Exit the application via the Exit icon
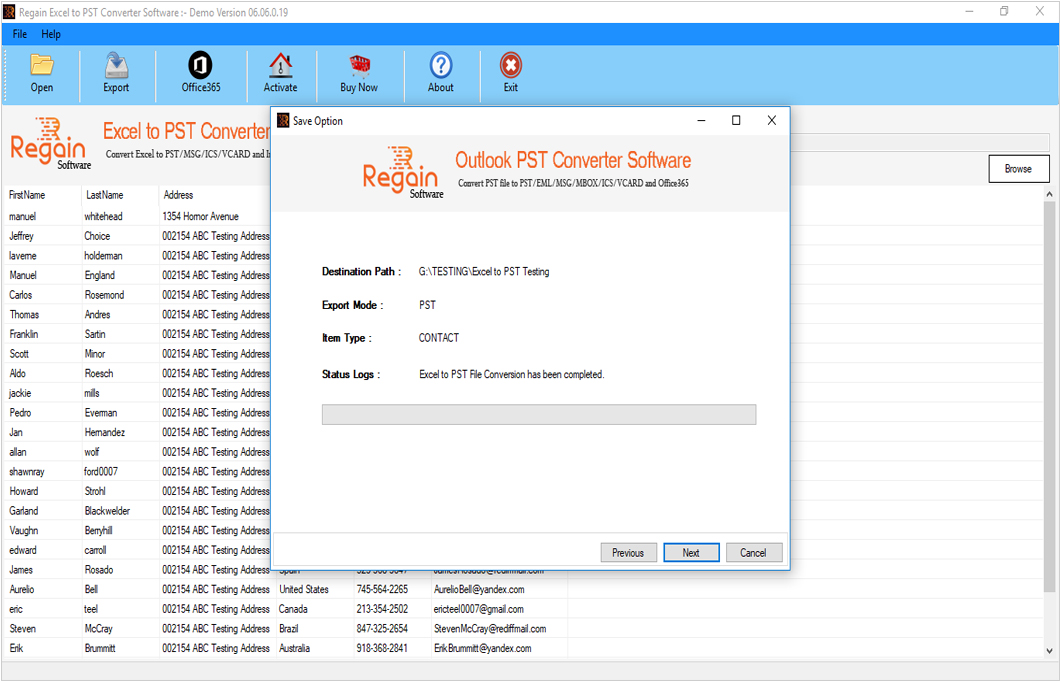The image size is (1060, 681). [x=510, y=72]
